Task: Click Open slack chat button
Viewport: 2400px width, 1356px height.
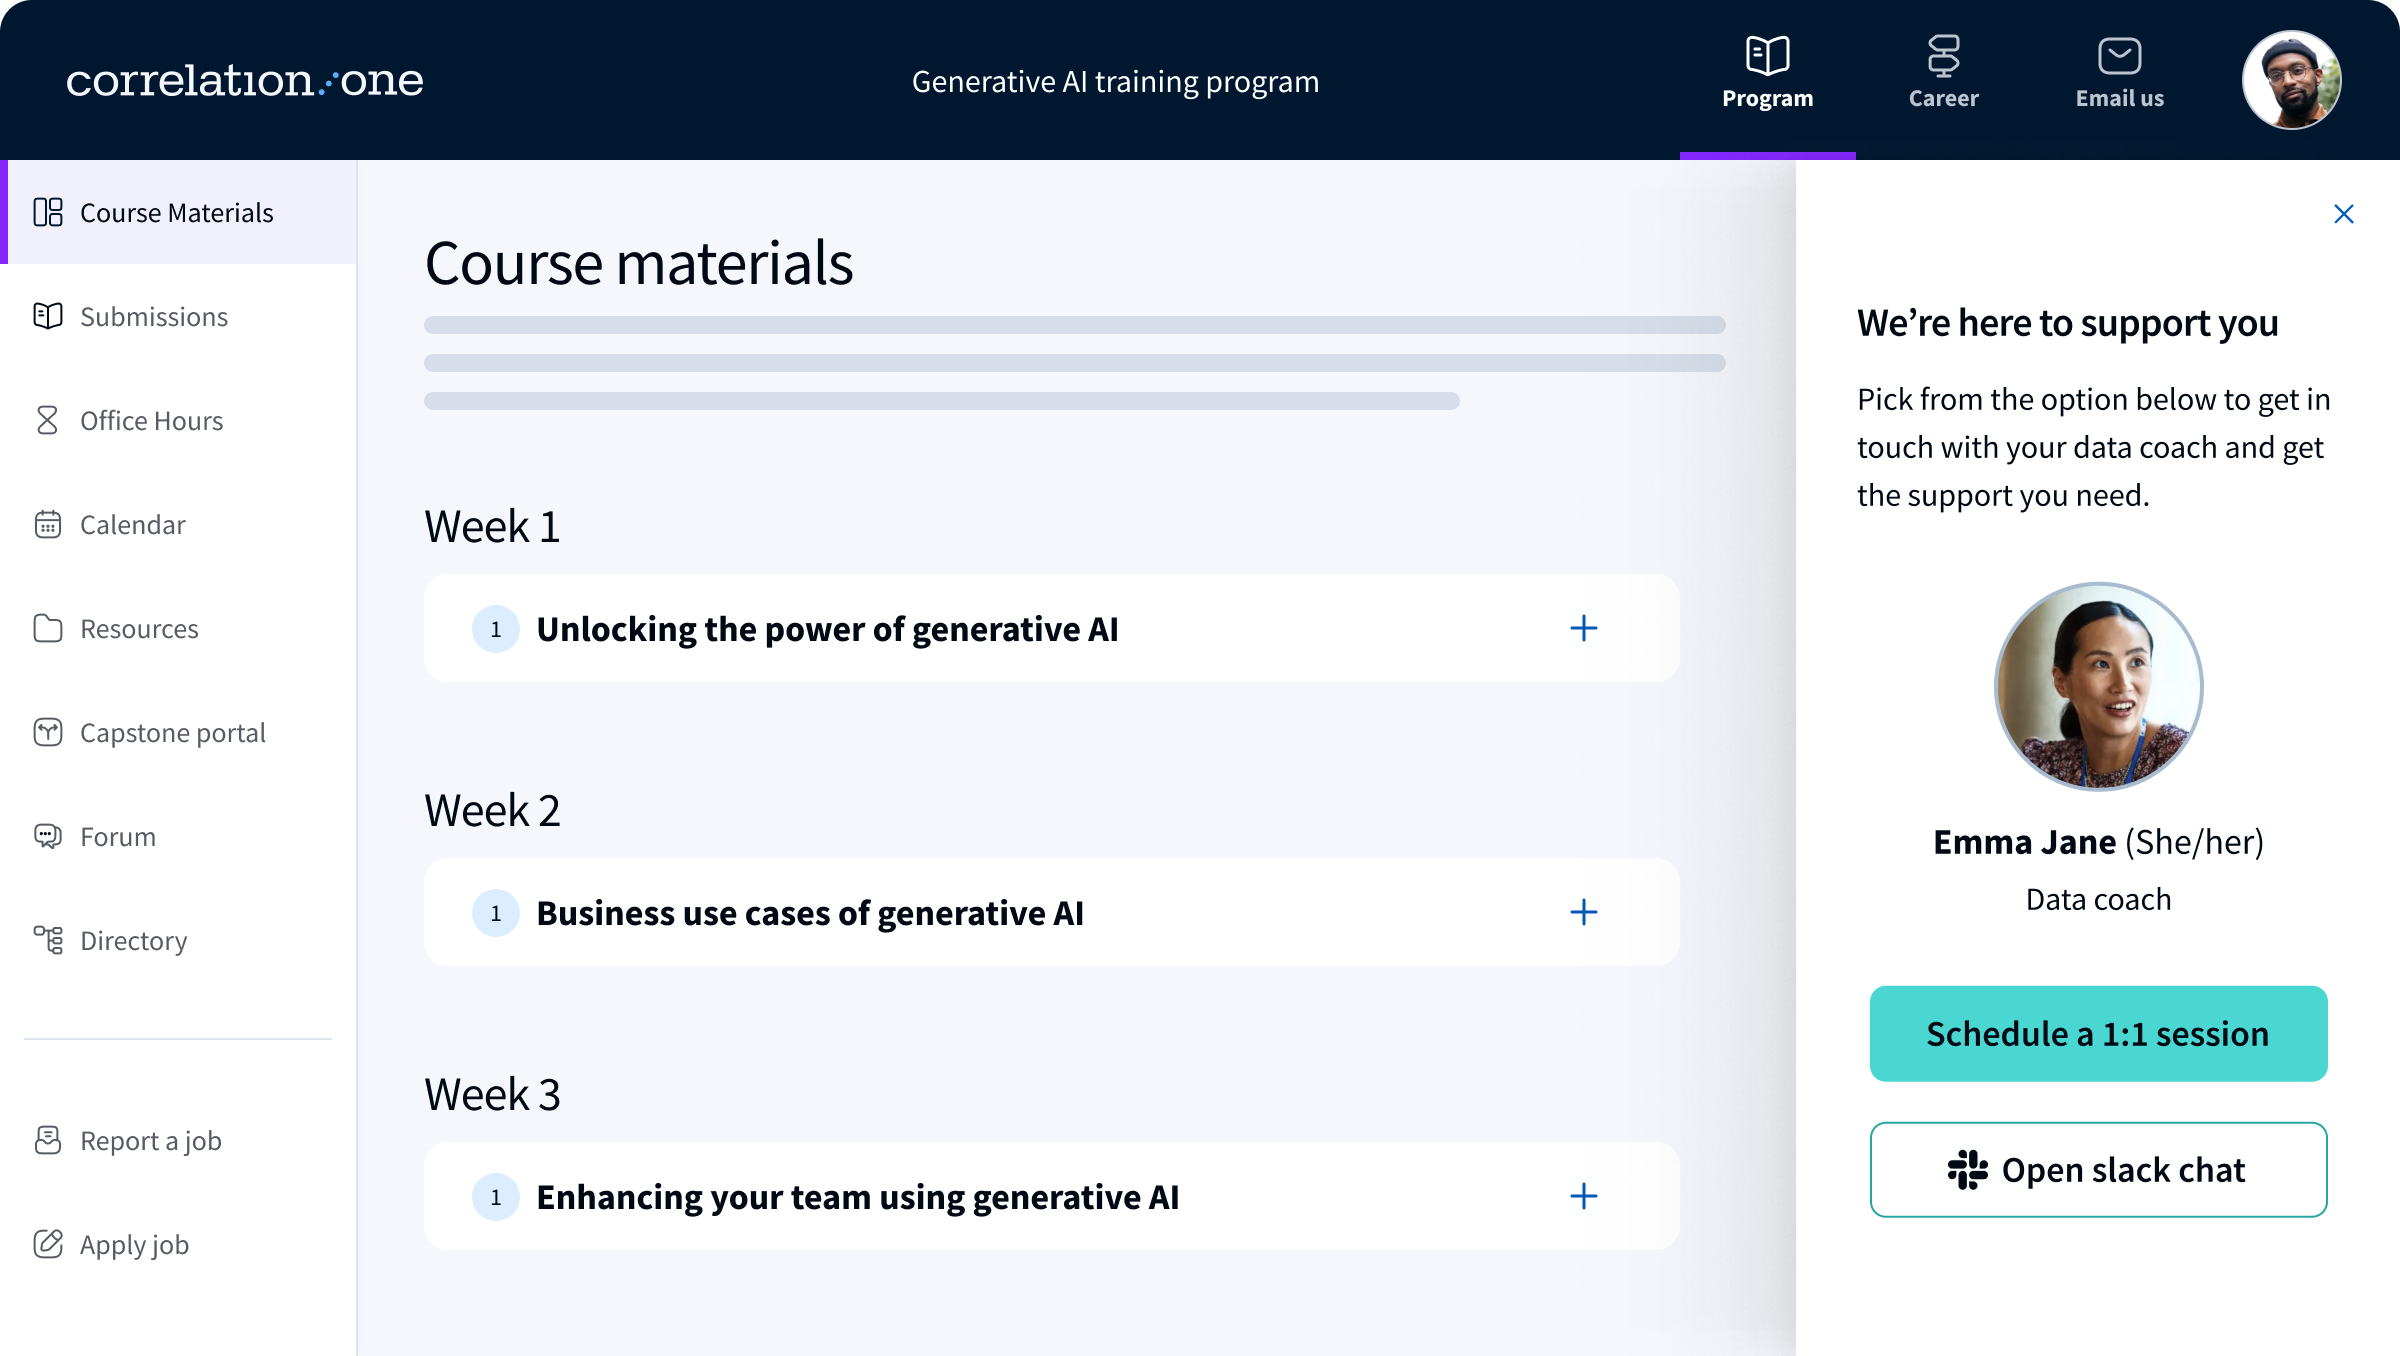Action: (x=2098, y=1169)
